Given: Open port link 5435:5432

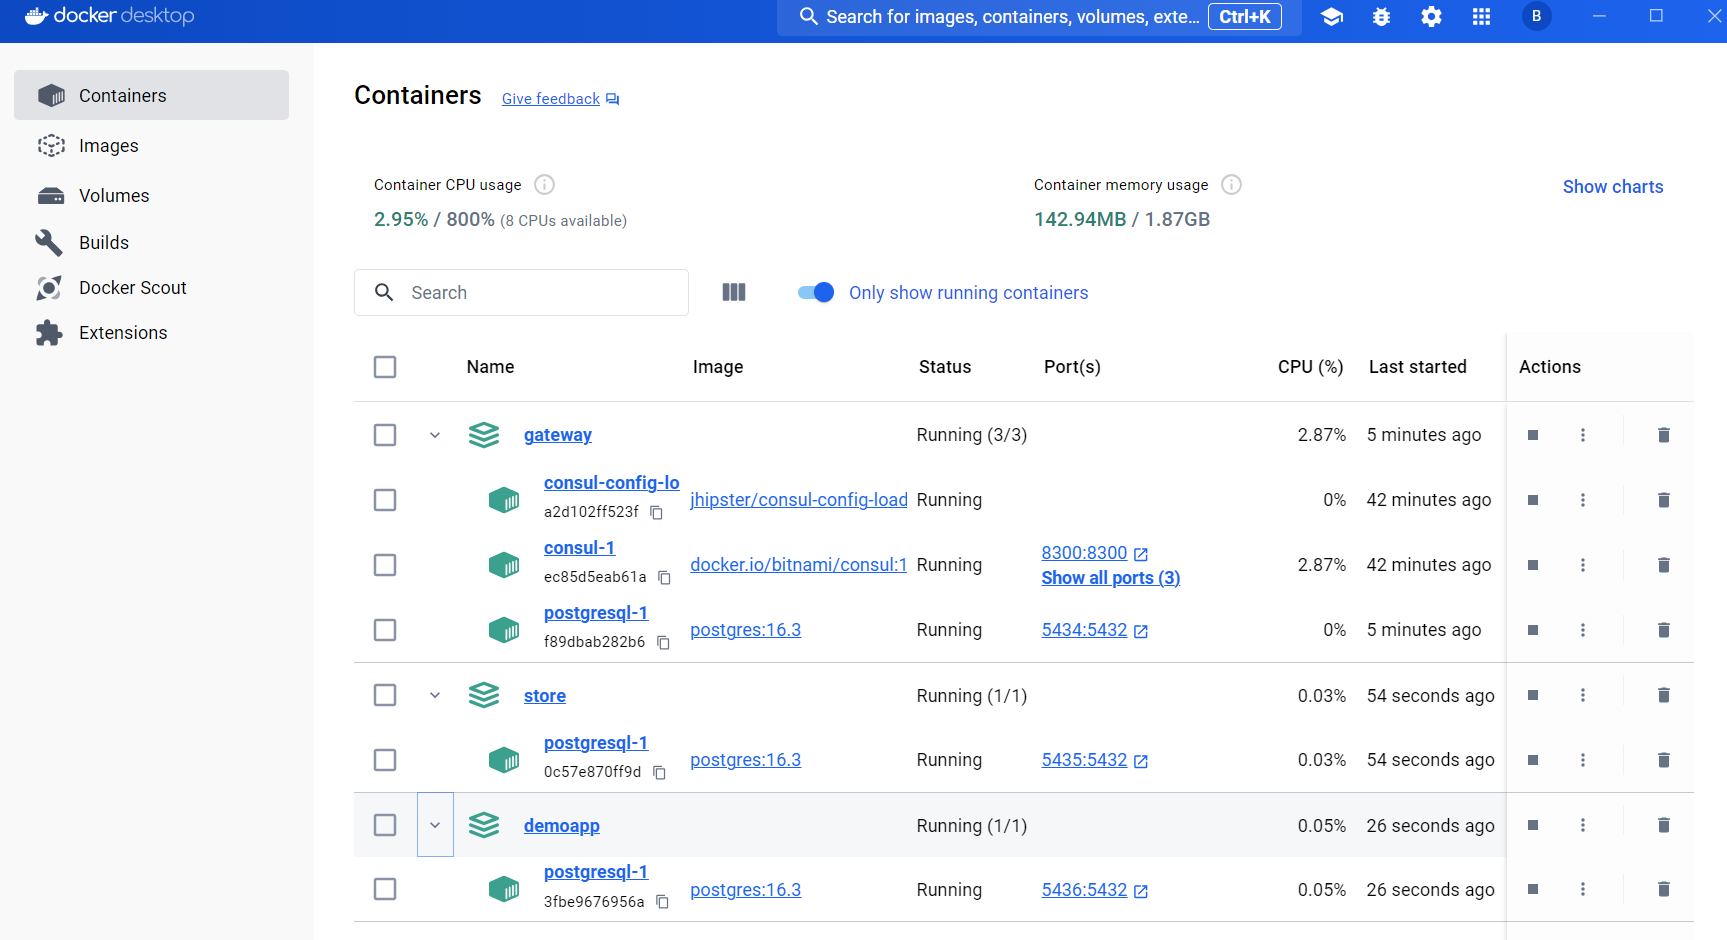Looking at the screenshot, I should coord(1084,760).
